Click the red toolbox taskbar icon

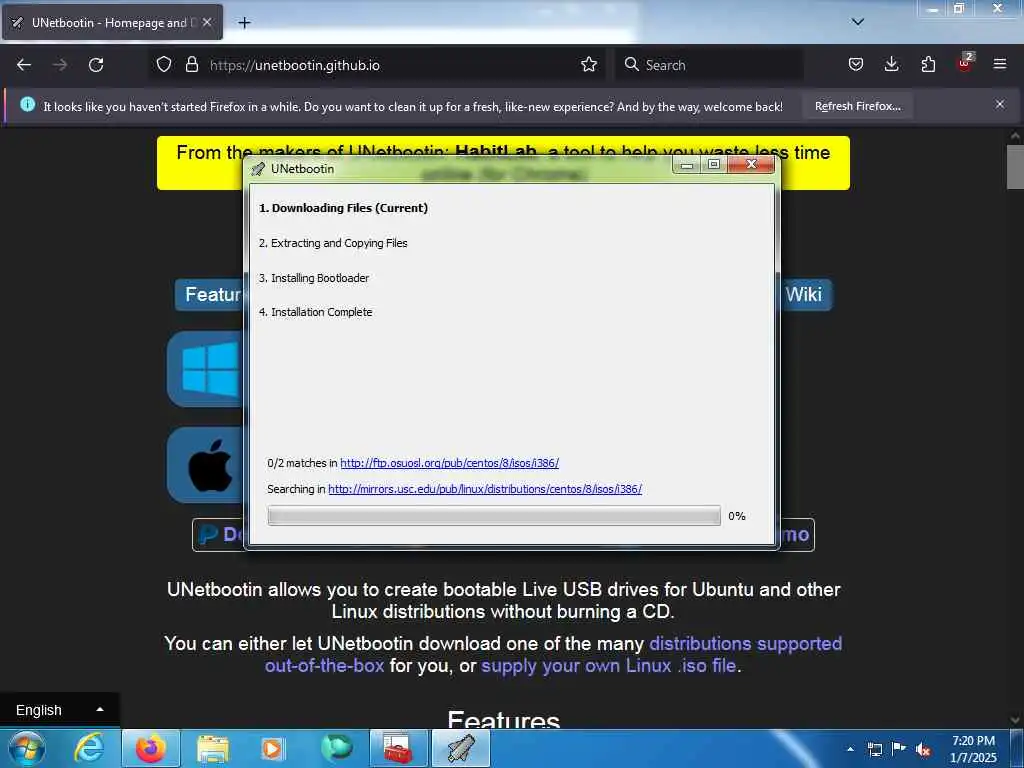click(398, 748)
